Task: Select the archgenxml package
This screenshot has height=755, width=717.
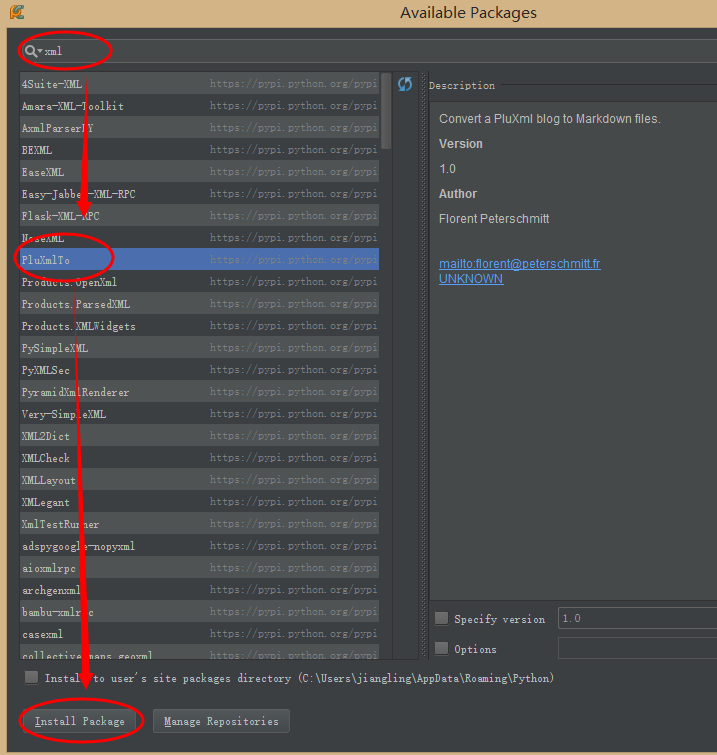Action: (x=199, y=590)
